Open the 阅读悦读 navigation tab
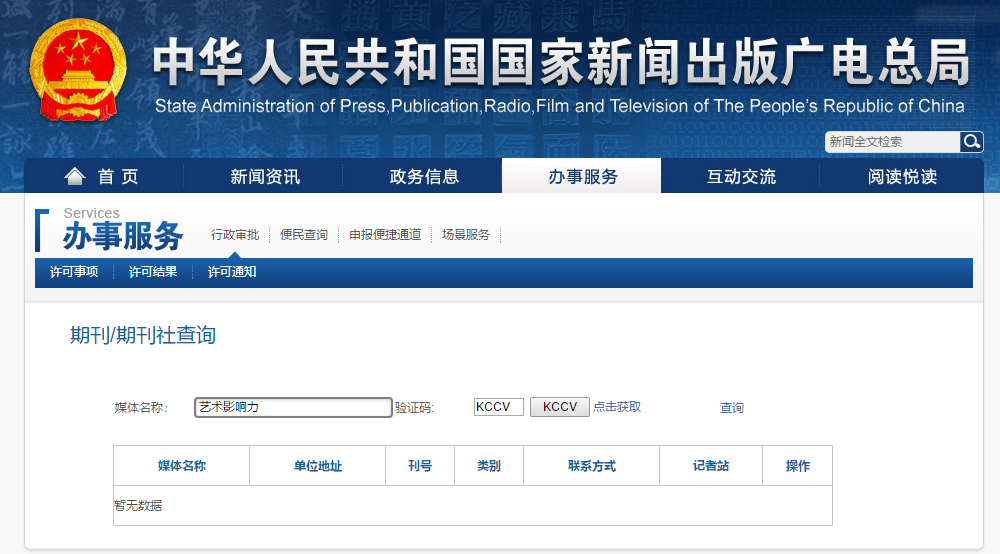1000x554 pixels. pyautogui.click(x=902, y=177)
